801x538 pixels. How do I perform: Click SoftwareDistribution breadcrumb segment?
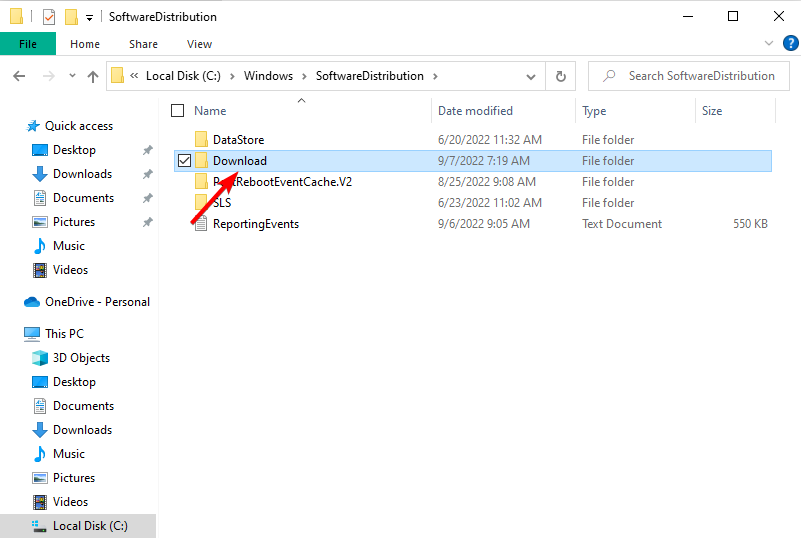pos(369,76)
